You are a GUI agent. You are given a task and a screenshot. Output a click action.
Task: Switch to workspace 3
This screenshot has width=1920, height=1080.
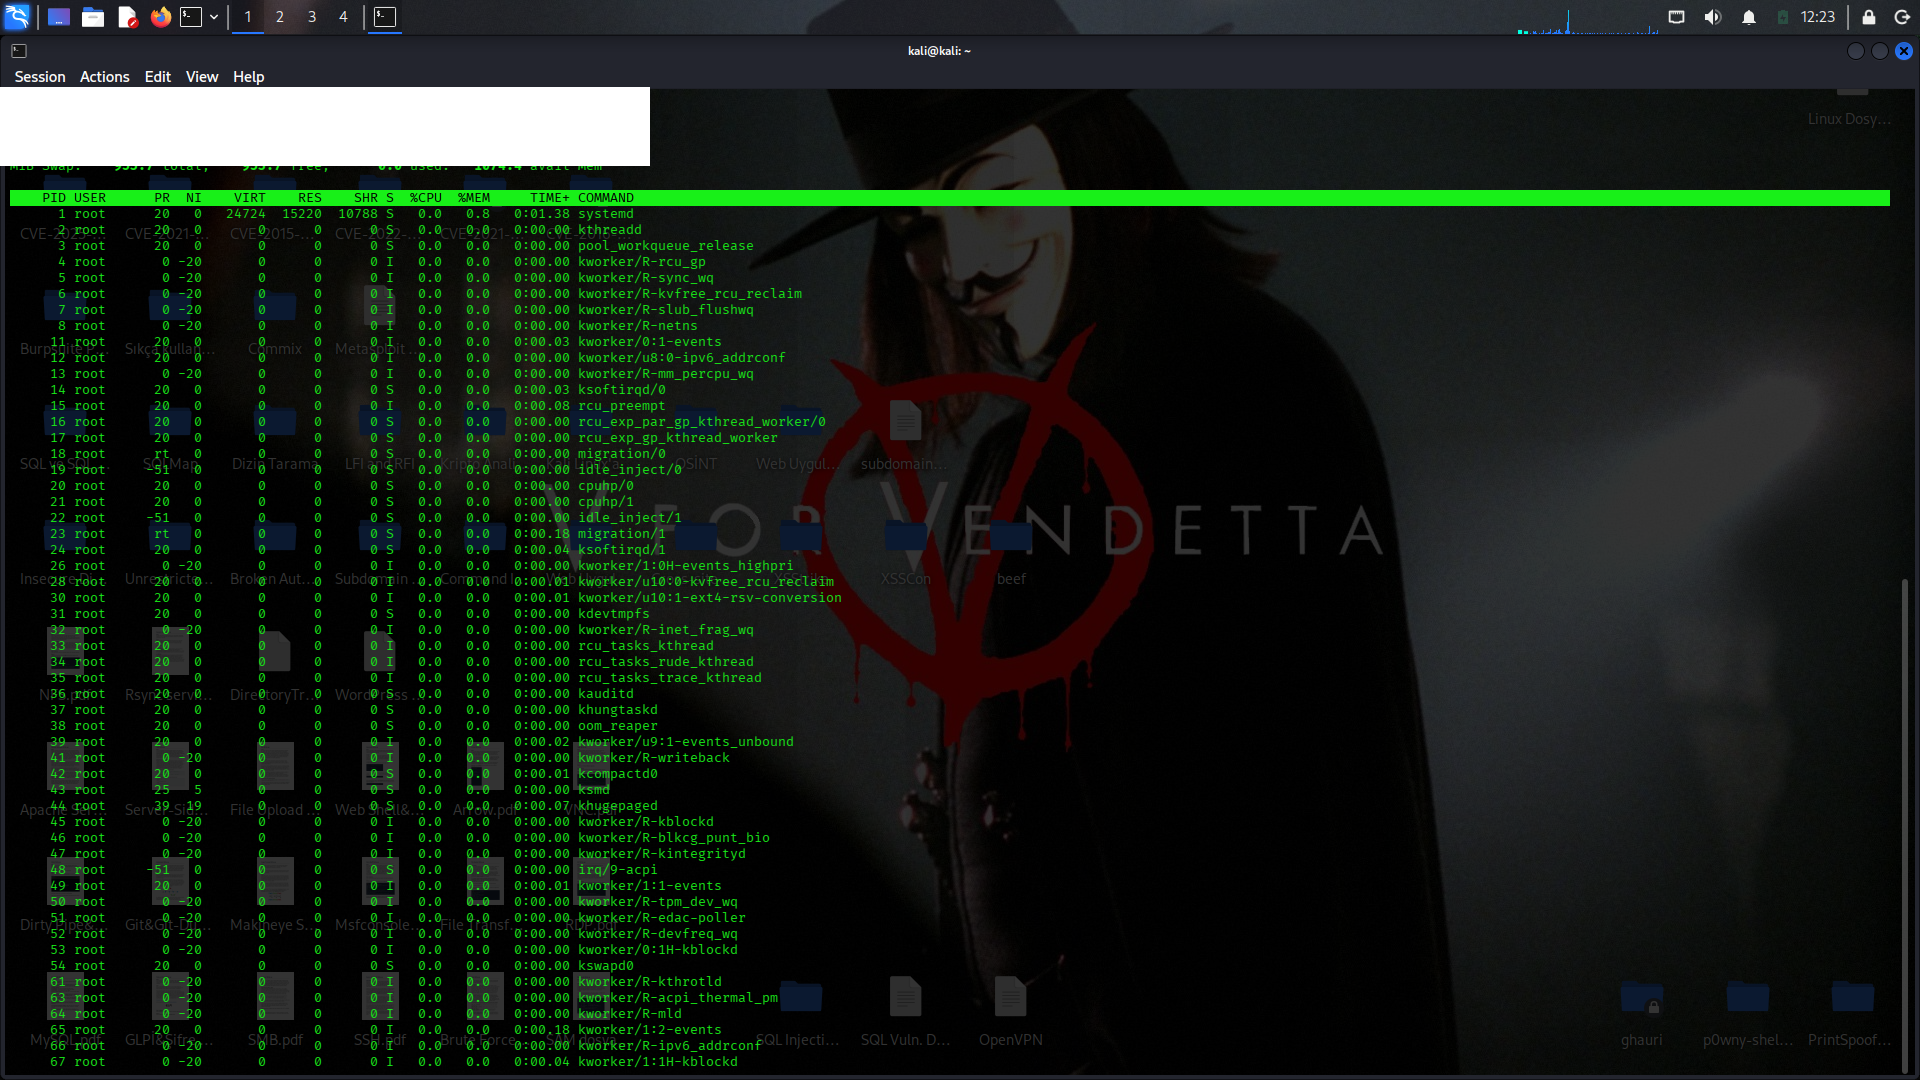312,17
